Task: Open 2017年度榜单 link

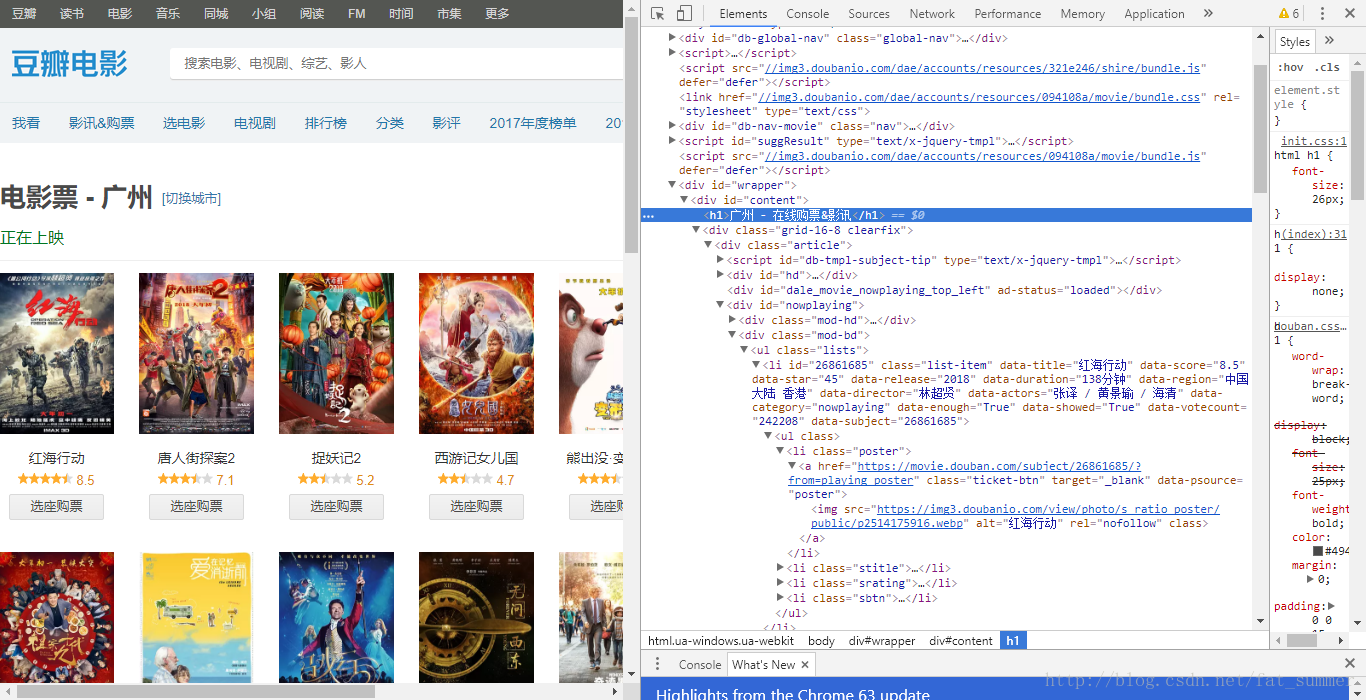Action: (533, 123)
